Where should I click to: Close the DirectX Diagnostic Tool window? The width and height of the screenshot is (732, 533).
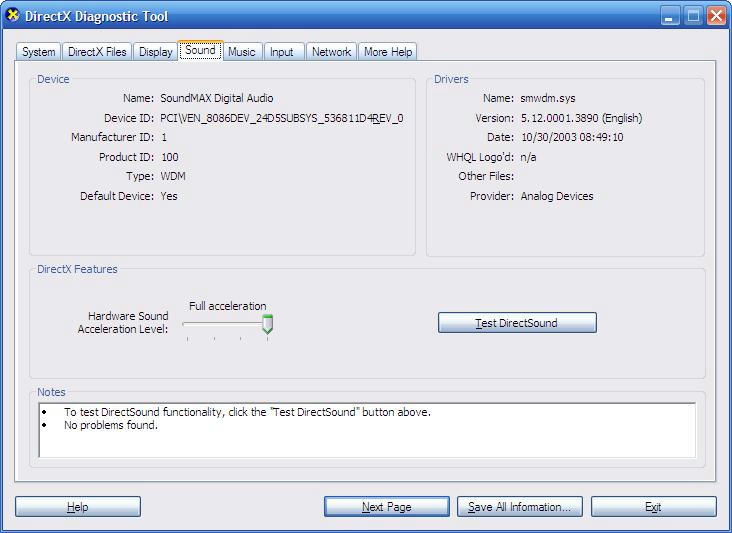pyautogui.click(x=716, y=16)
